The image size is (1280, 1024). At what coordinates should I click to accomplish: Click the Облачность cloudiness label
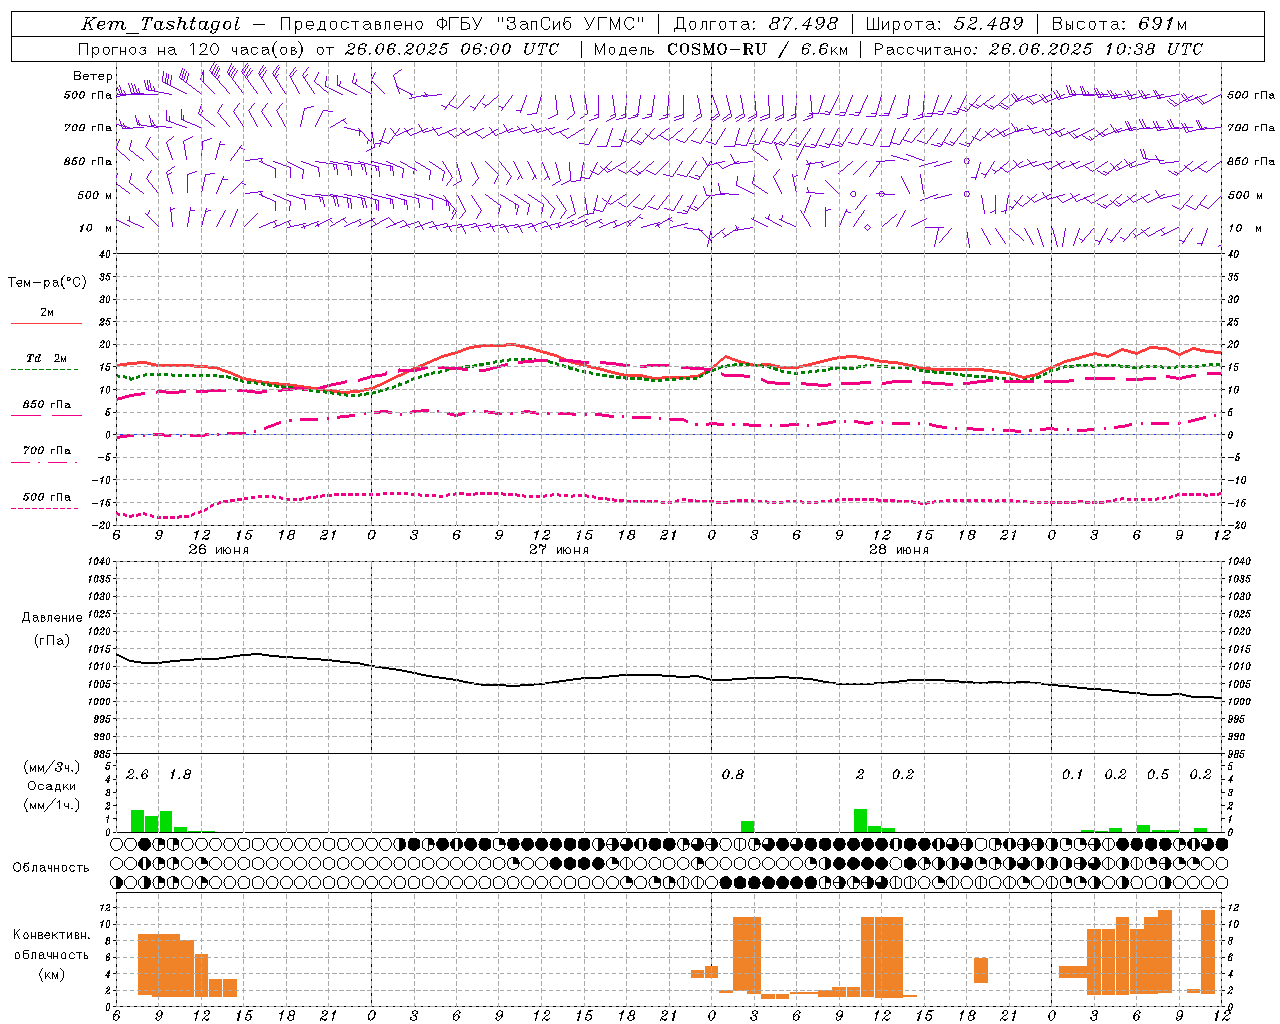tap(51, 868)
